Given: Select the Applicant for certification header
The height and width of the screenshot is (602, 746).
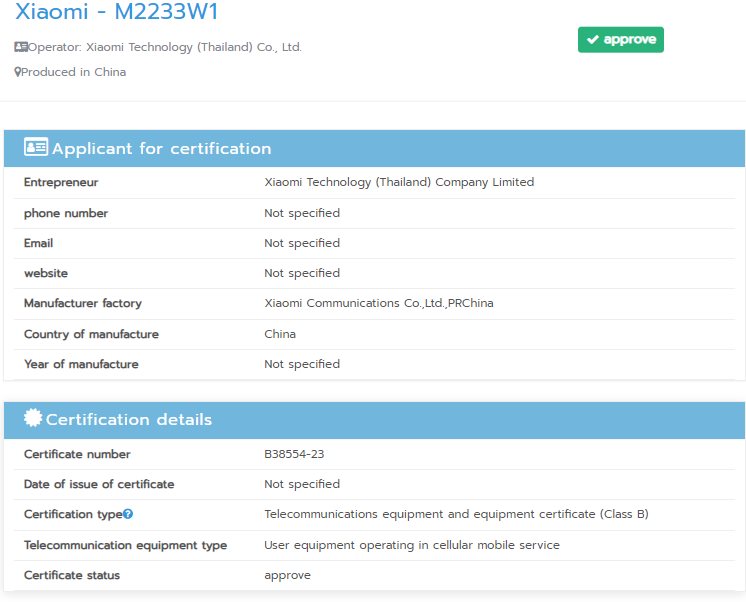Looking at the screenshot, I should pos(374,148).
